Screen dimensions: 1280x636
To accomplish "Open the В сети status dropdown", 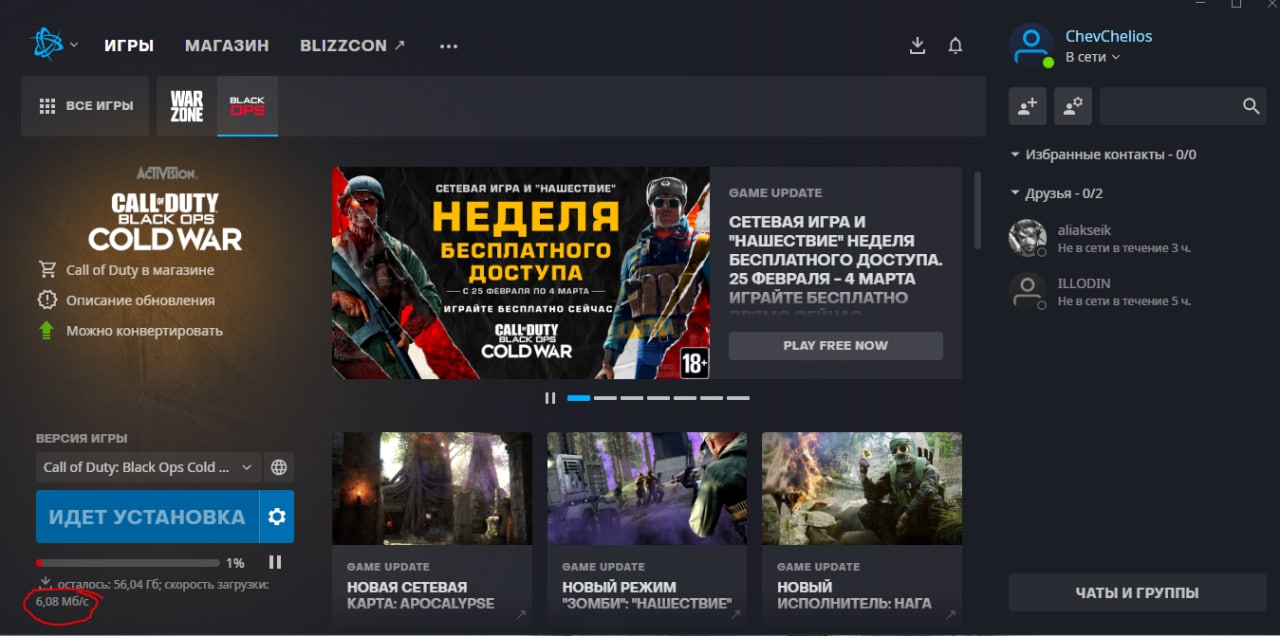I will [x=1092, y=57].
